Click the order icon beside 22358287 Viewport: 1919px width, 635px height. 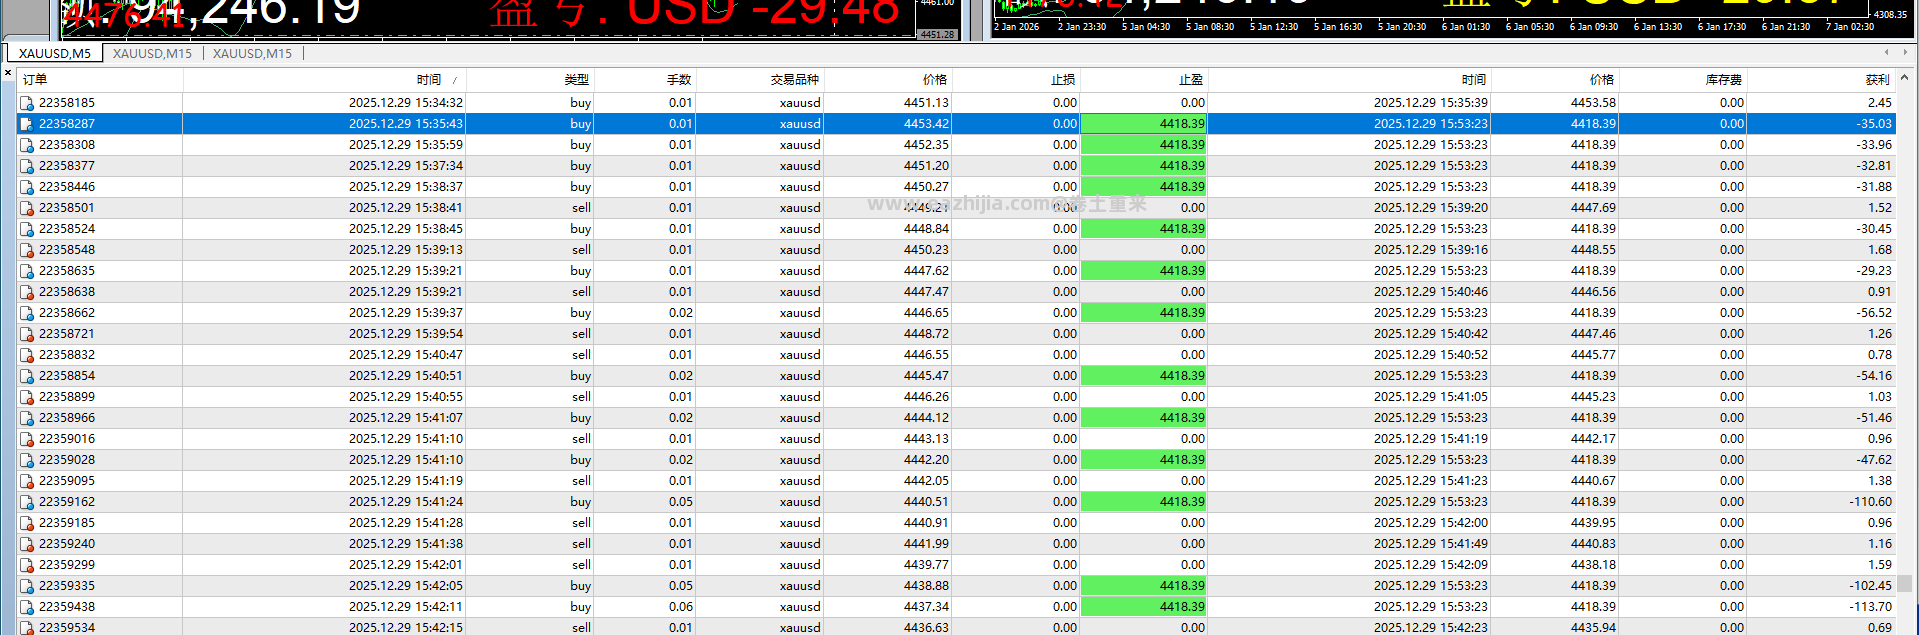click(x=27, y=124)
